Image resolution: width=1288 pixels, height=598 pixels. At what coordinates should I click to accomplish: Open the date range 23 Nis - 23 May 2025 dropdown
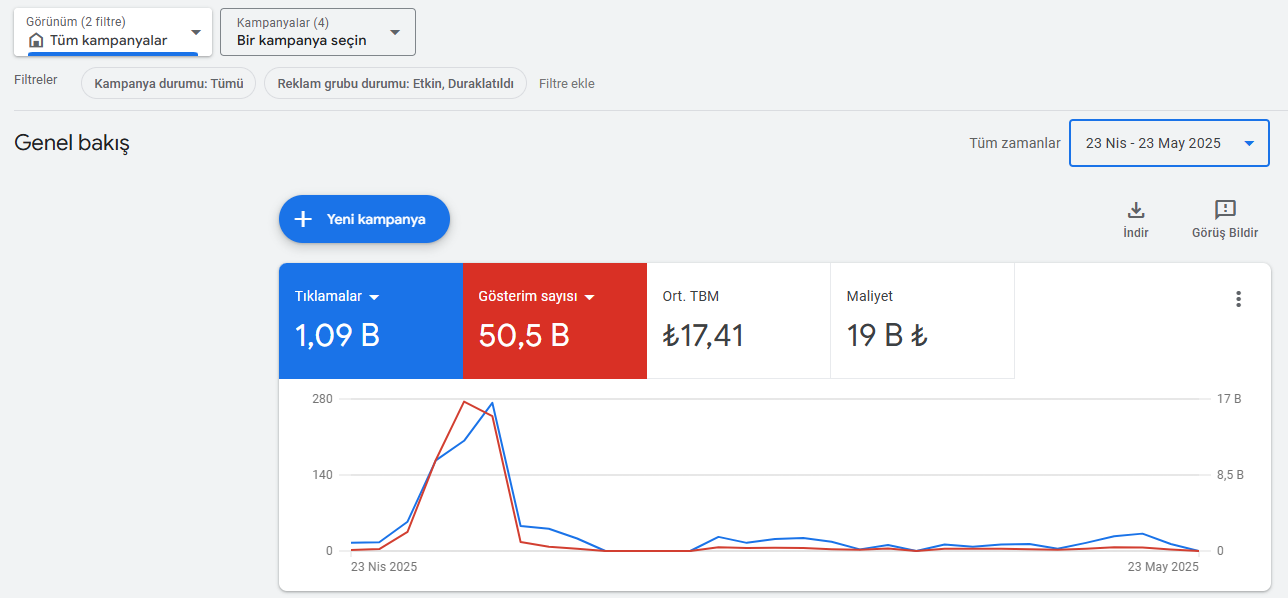[1169, 143]
